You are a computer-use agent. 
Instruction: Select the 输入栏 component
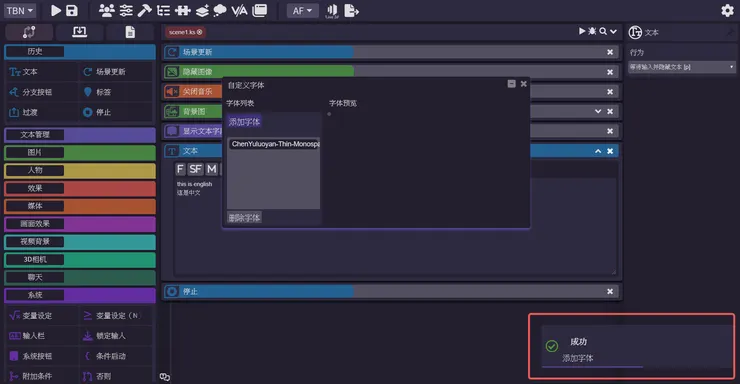pyautogui.click(x=42, y=336)
